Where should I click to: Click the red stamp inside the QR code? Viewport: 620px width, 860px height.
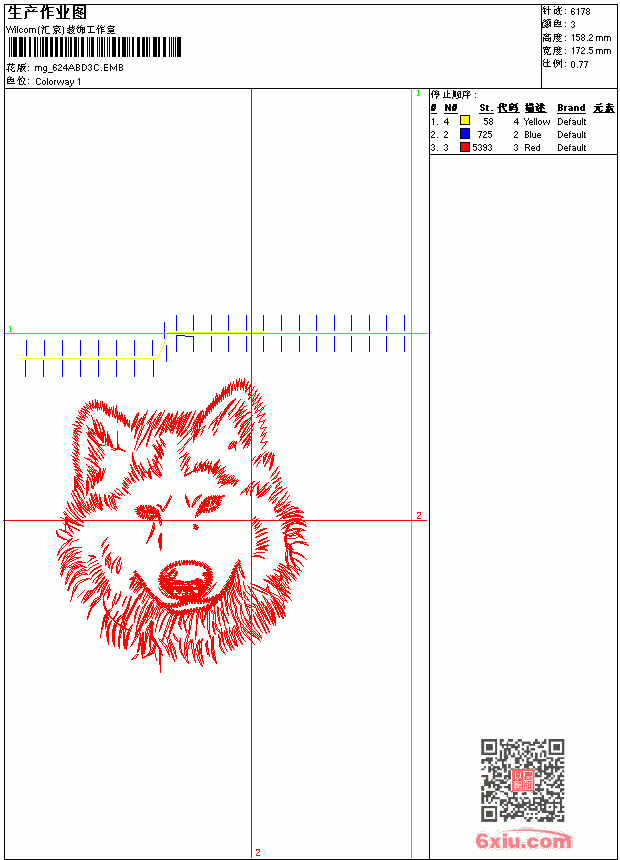pyautogui.click(x=523, y=780)
